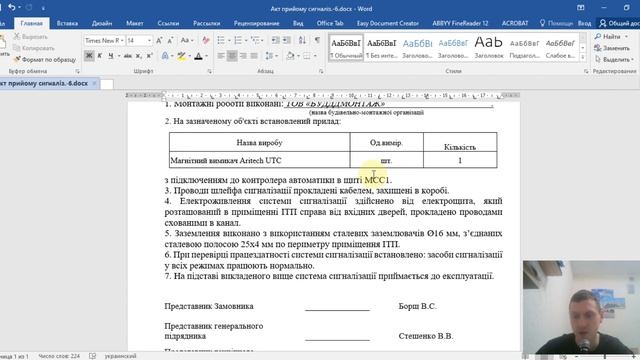Image resolution: width=640 pixels, height=360 pixels.
Task: Open the Select (Выделить) dropdown
Action: click(614, 60)
